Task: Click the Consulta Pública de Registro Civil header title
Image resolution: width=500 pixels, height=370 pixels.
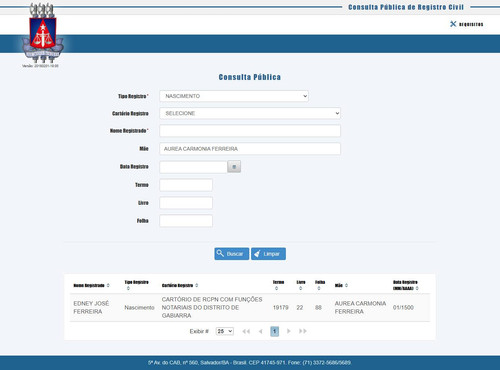Action: (406, 7)
